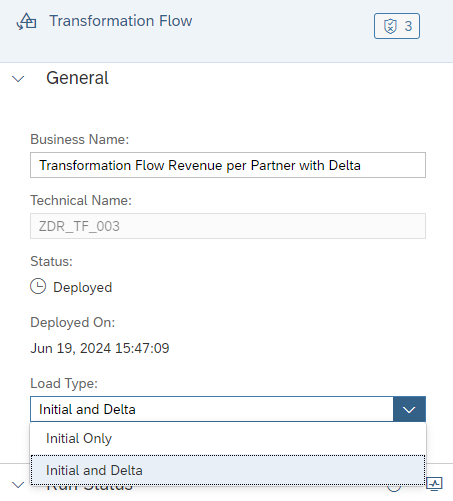
Task: Click the deployment date Jun 19, 2024 15:47:09
Action: (100, 348)
